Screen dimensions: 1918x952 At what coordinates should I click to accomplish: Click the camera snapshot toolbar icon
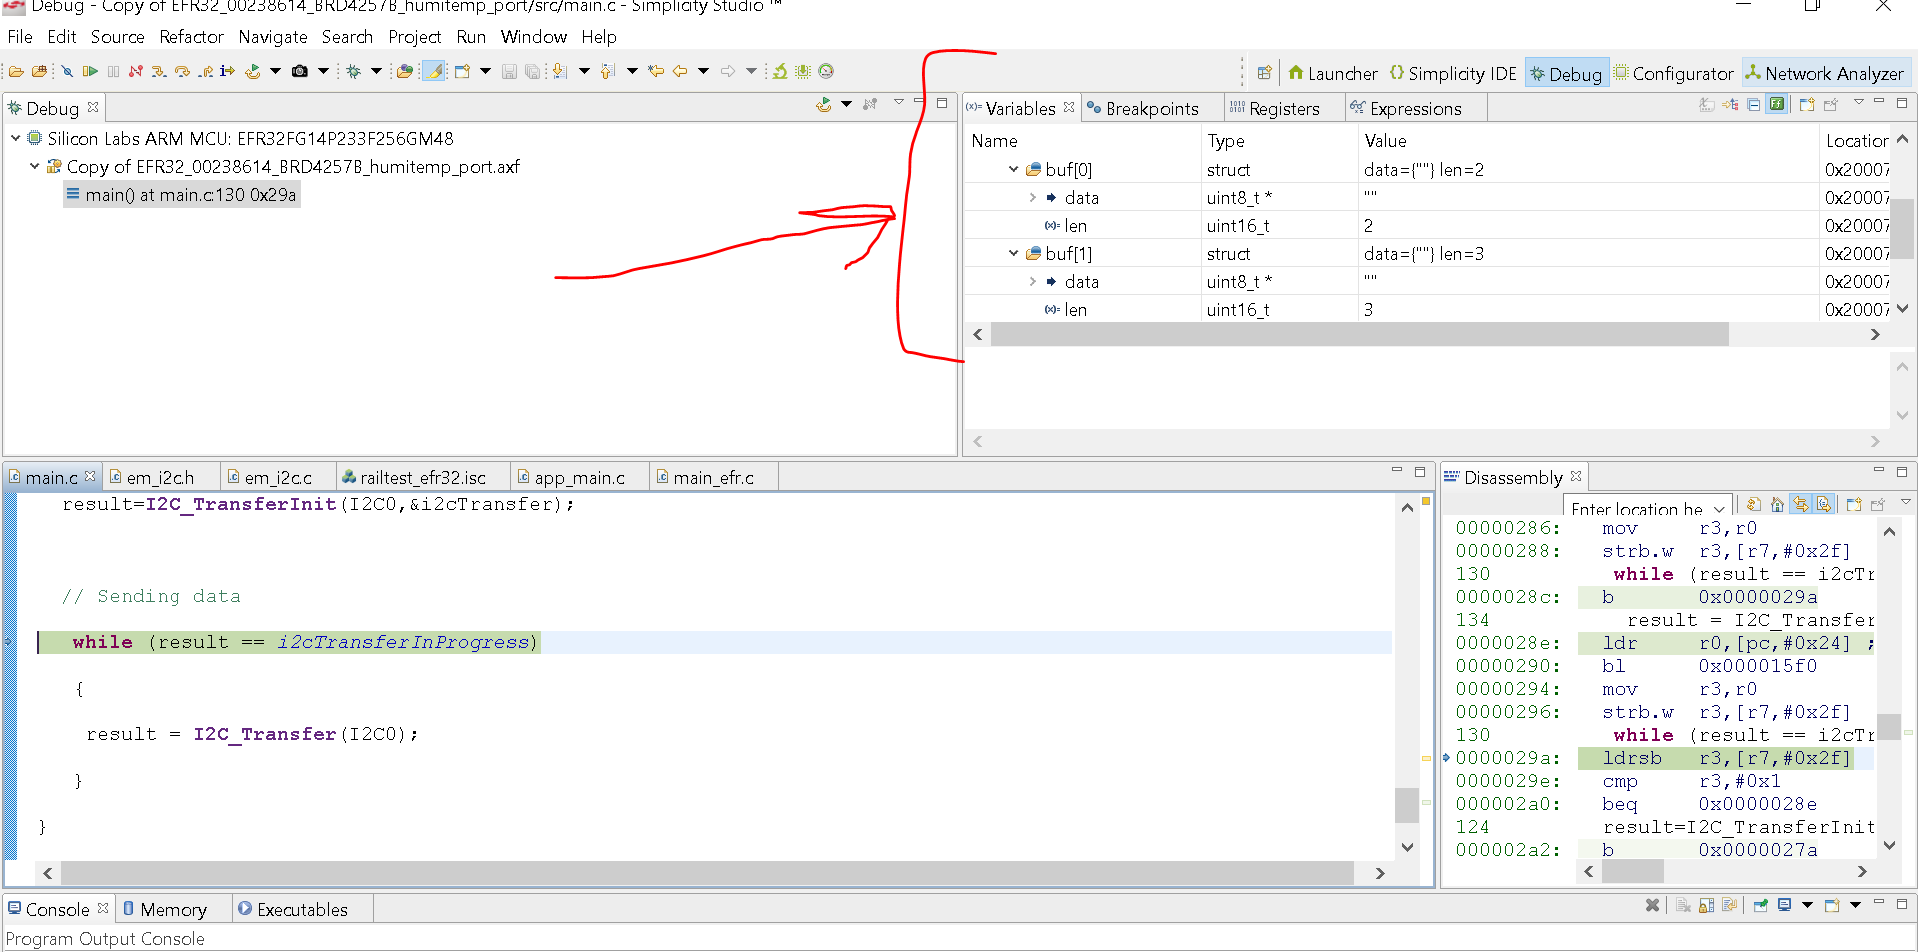coord(299,71)
